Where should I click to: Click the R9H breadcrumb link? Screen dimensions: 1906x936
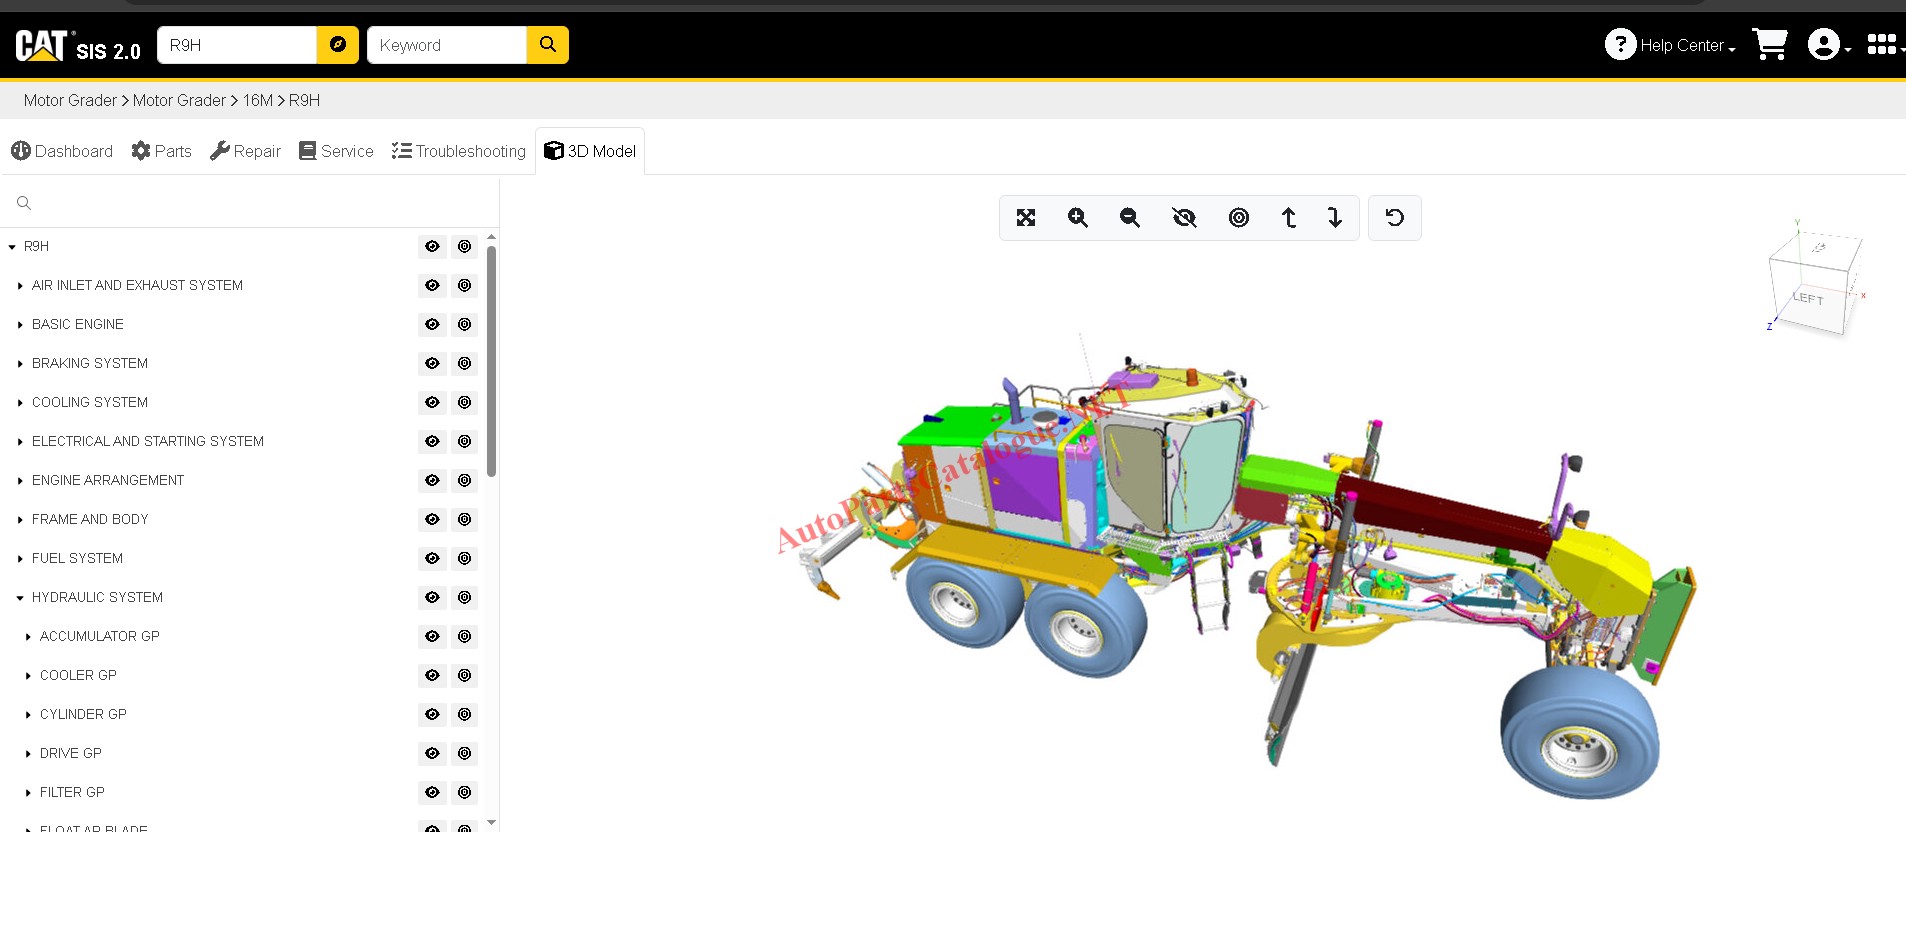click(305, 100)
